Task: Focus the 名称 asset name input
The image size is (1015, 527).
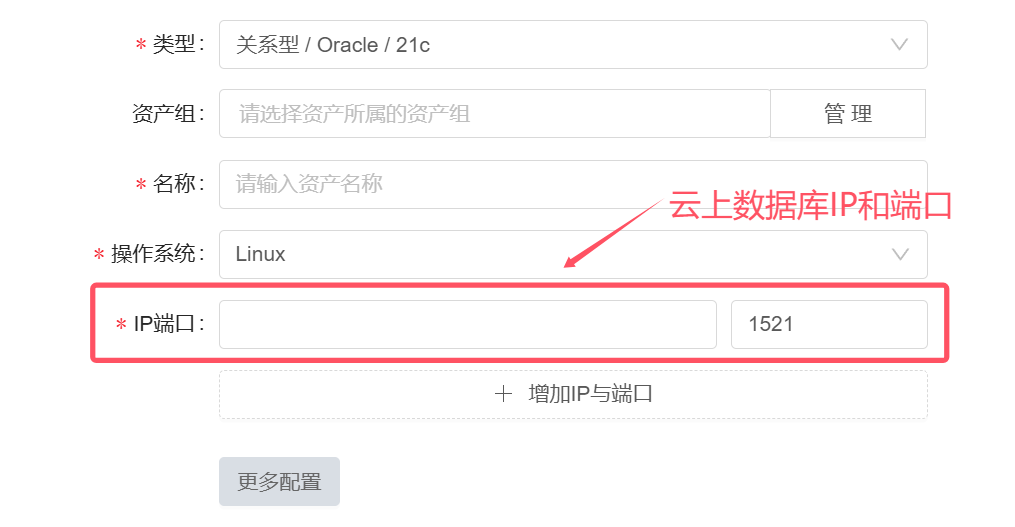Action: (x=573, y=185)
